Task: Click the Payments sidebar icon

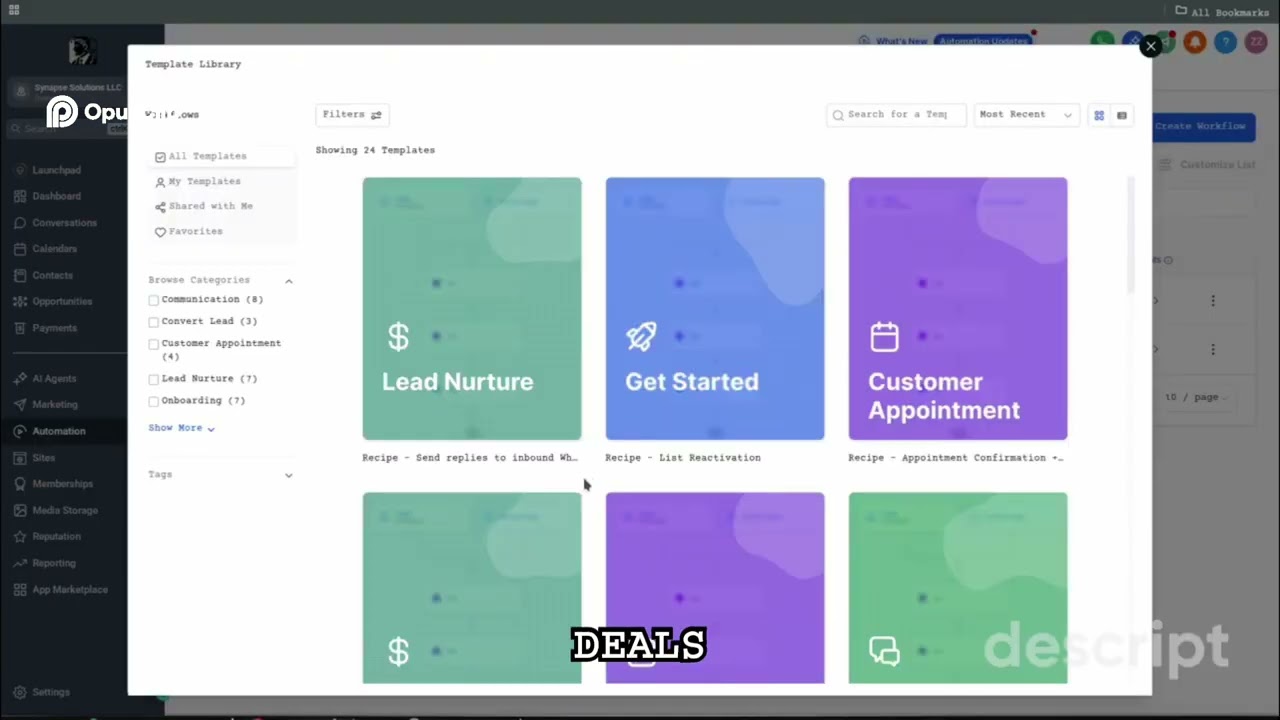Action: 20,328
